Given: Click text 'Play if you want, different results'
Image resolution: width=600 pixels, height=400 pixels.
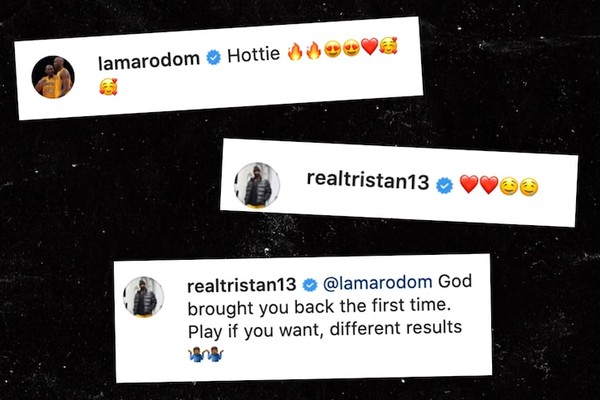Looking at the screenshot, I should click(x=325, y=329).
